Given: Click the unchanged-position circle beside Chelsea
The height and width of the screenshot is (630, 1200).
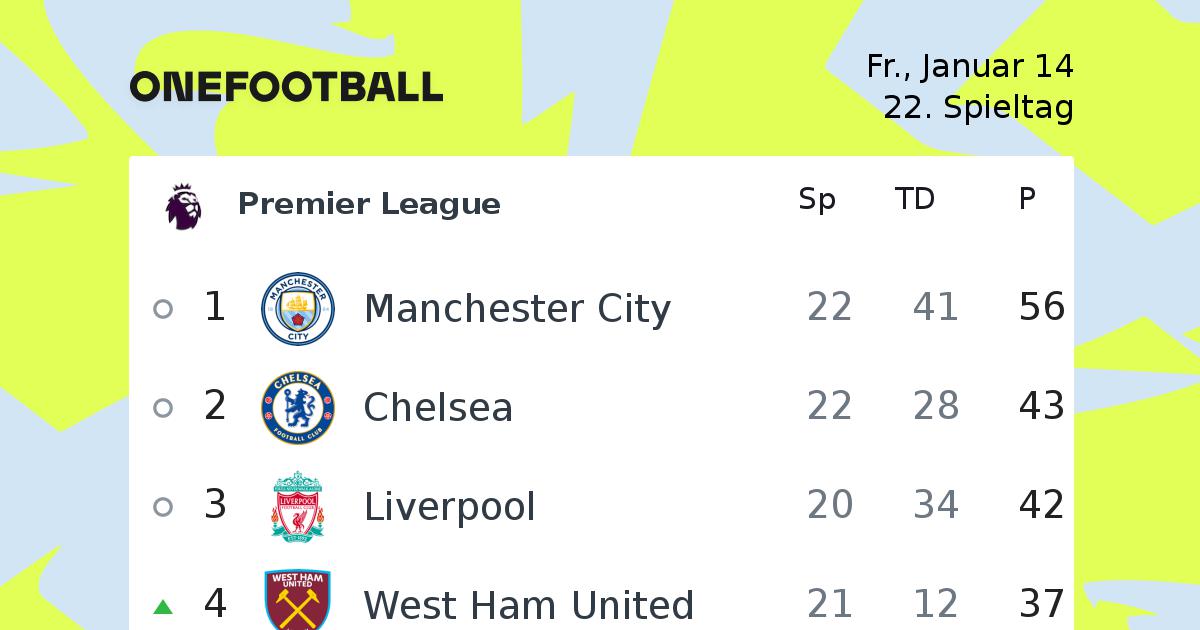Looking at the screenshot, I should [x=163, y=408].
